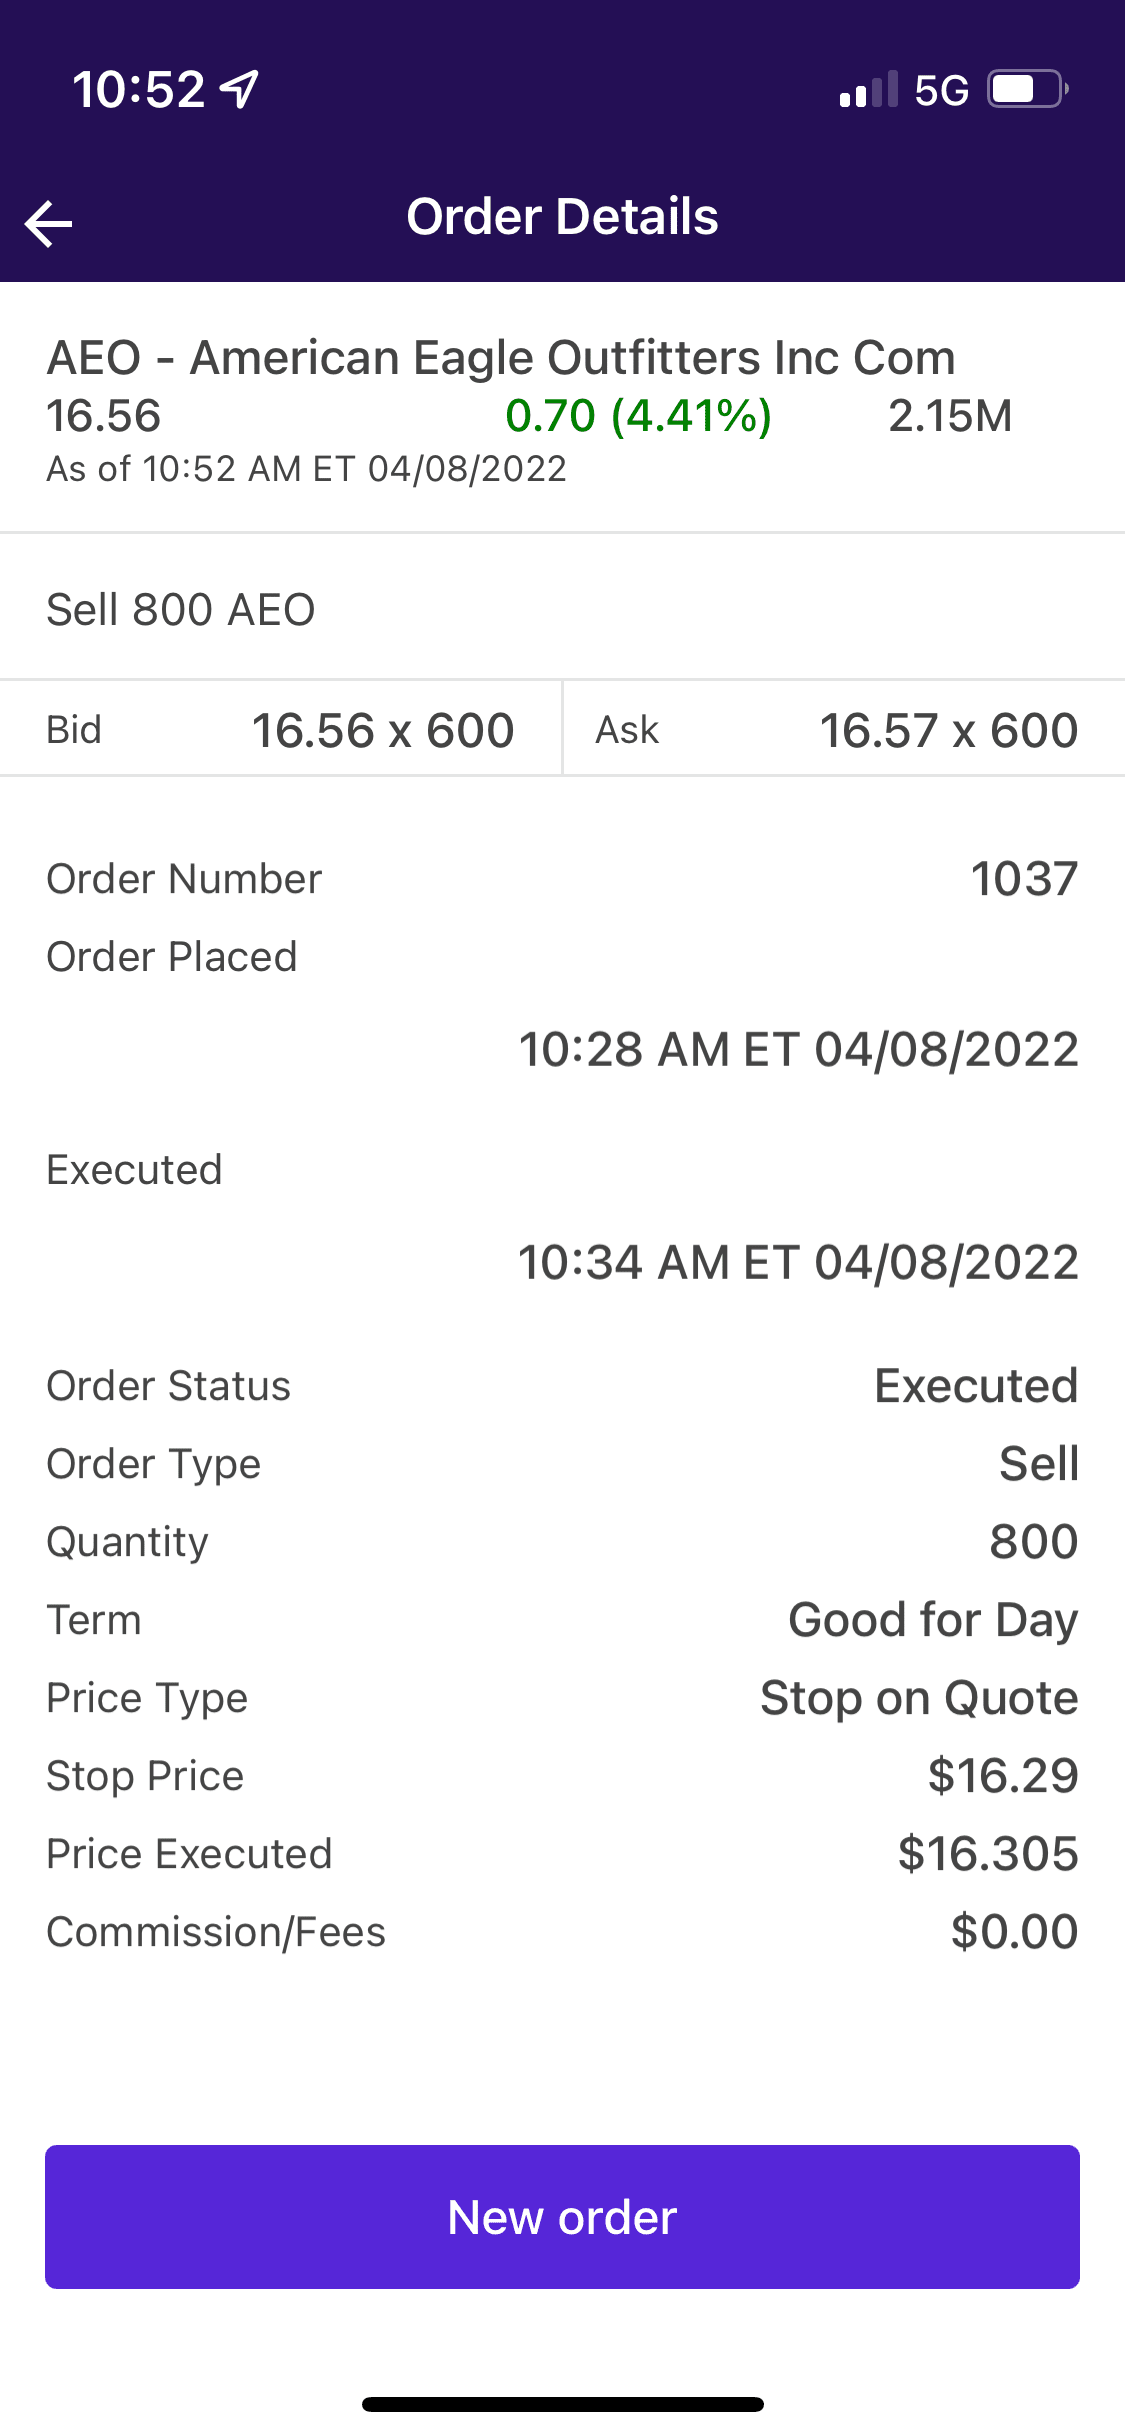Tap the $16.305 executed price value

(x=987, y=1854)
